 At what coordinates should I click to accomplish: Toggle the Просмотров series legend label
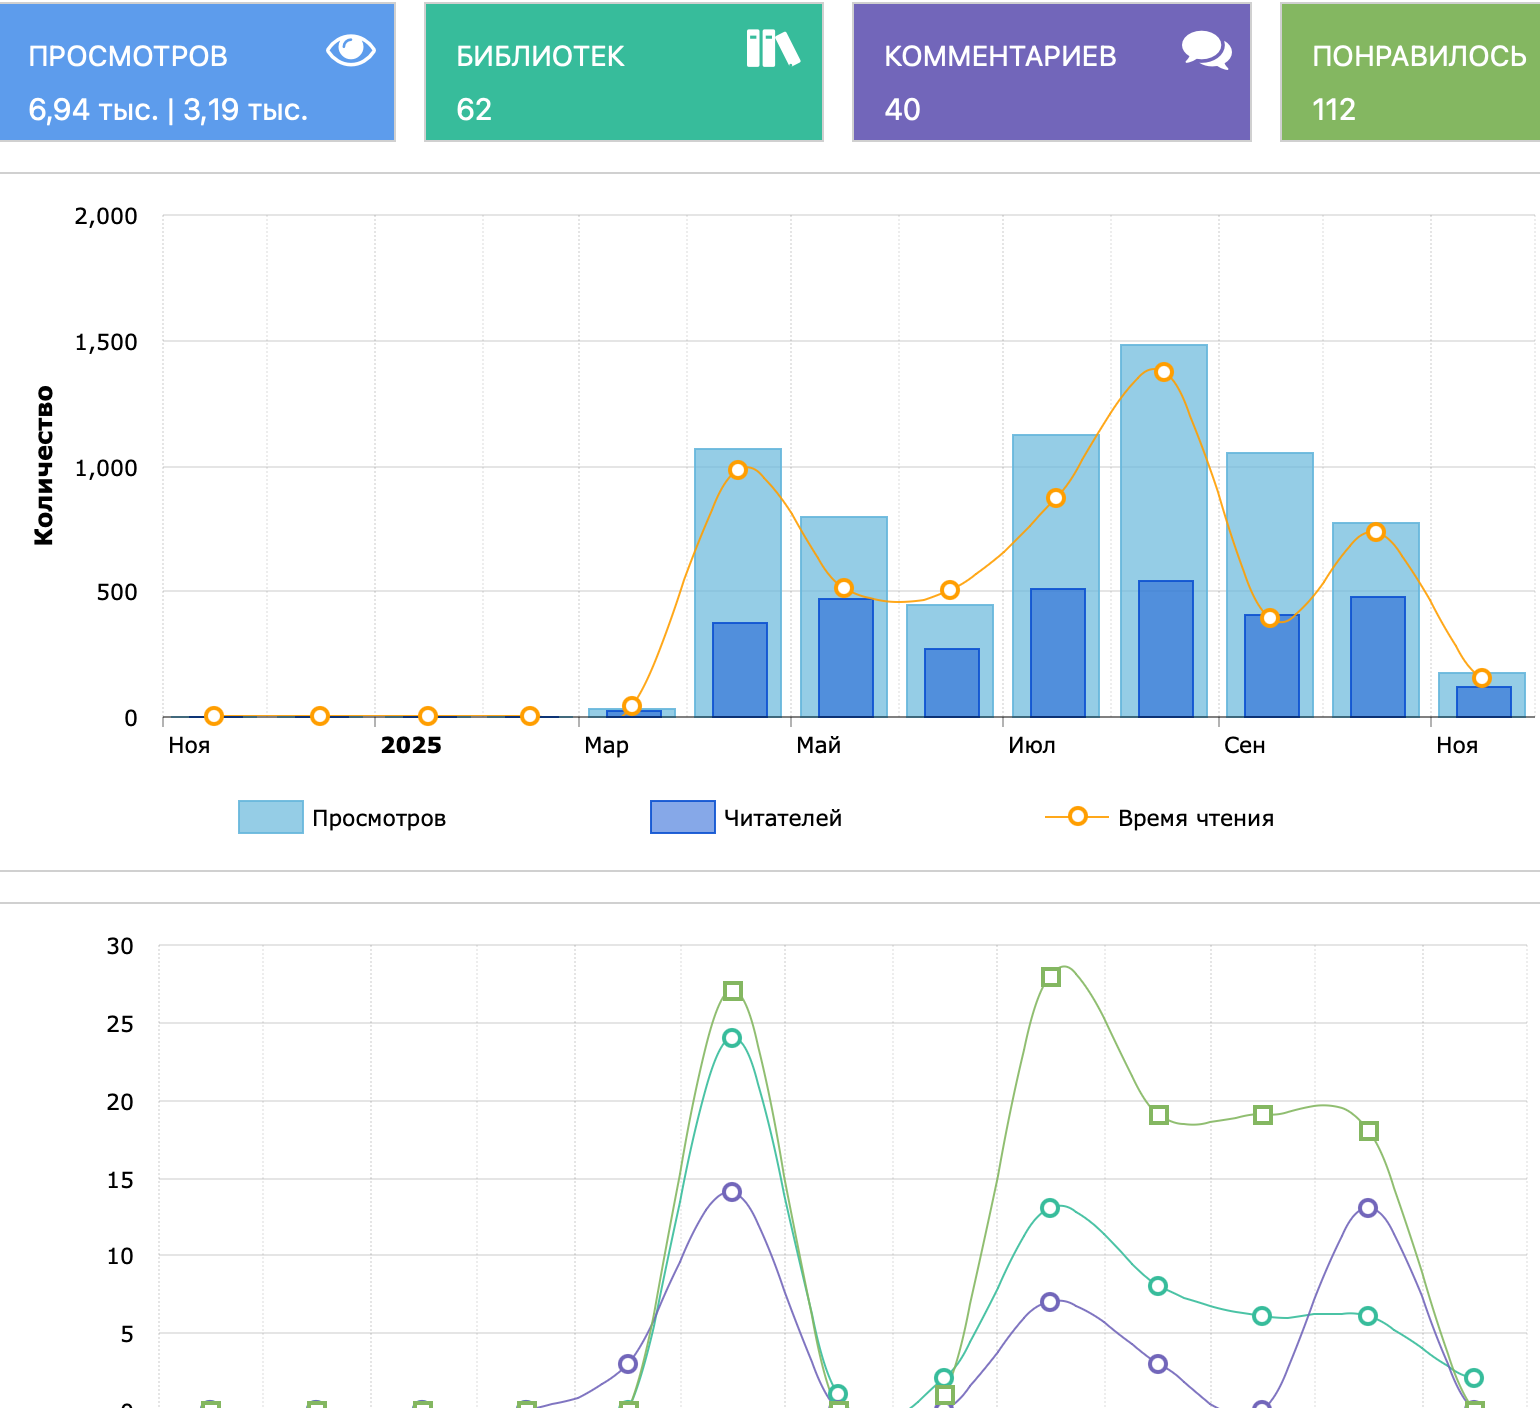378,818
